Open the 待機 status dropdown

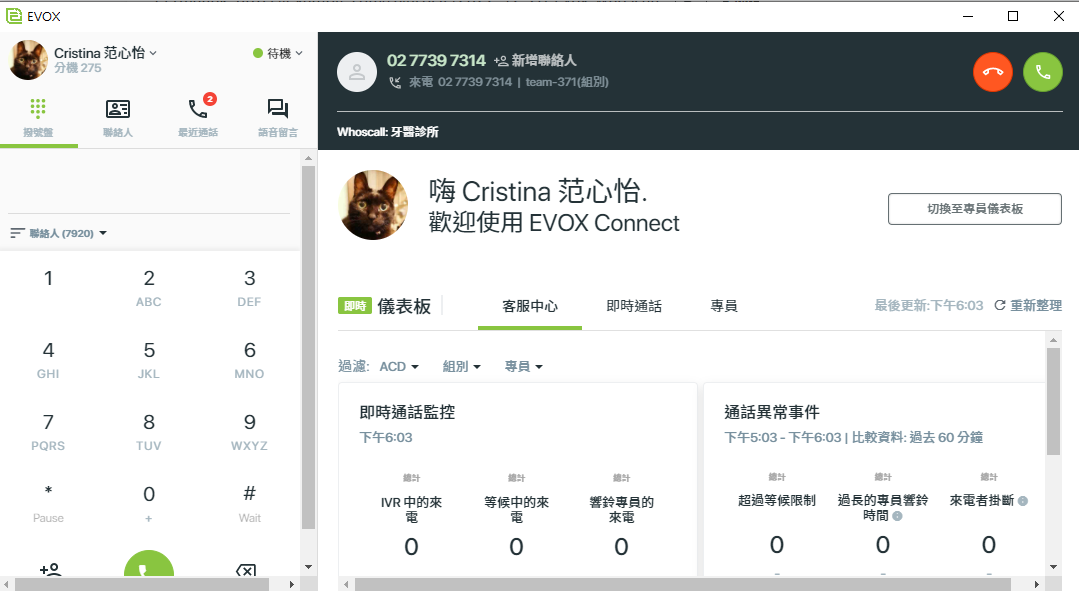pos(278,53)
